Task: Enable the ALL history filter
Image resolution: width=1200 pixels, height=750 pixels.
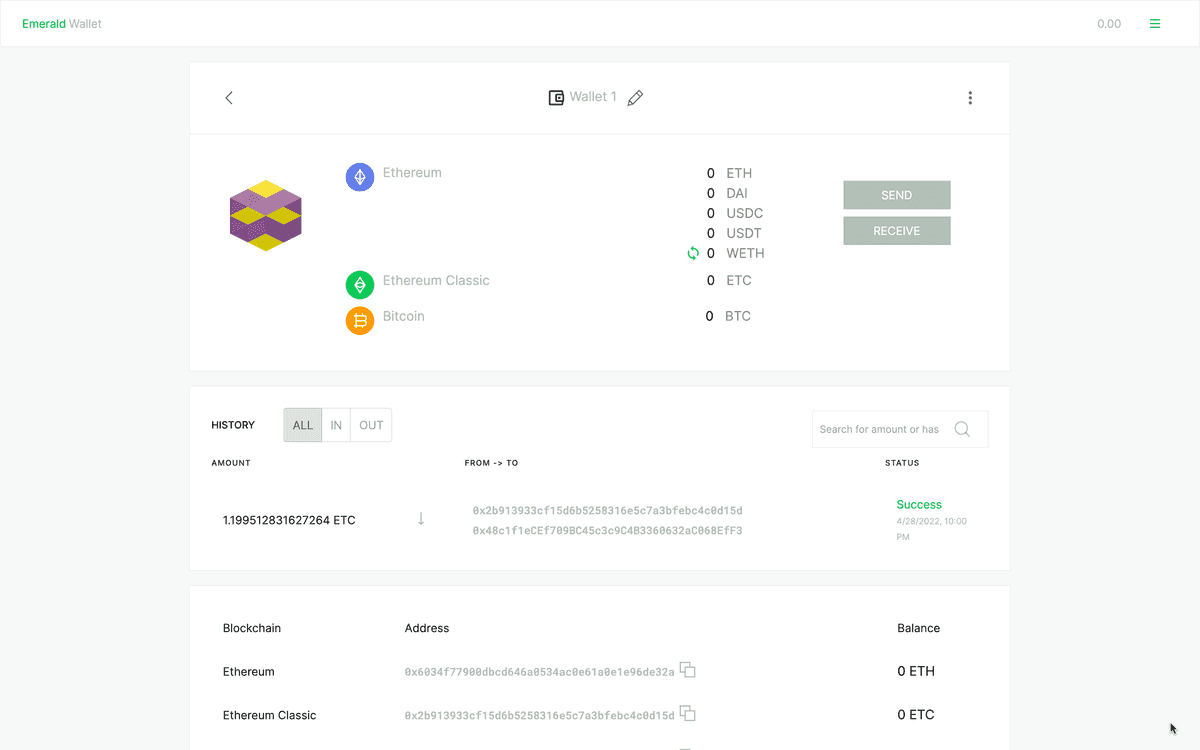Action: point(302,424)
